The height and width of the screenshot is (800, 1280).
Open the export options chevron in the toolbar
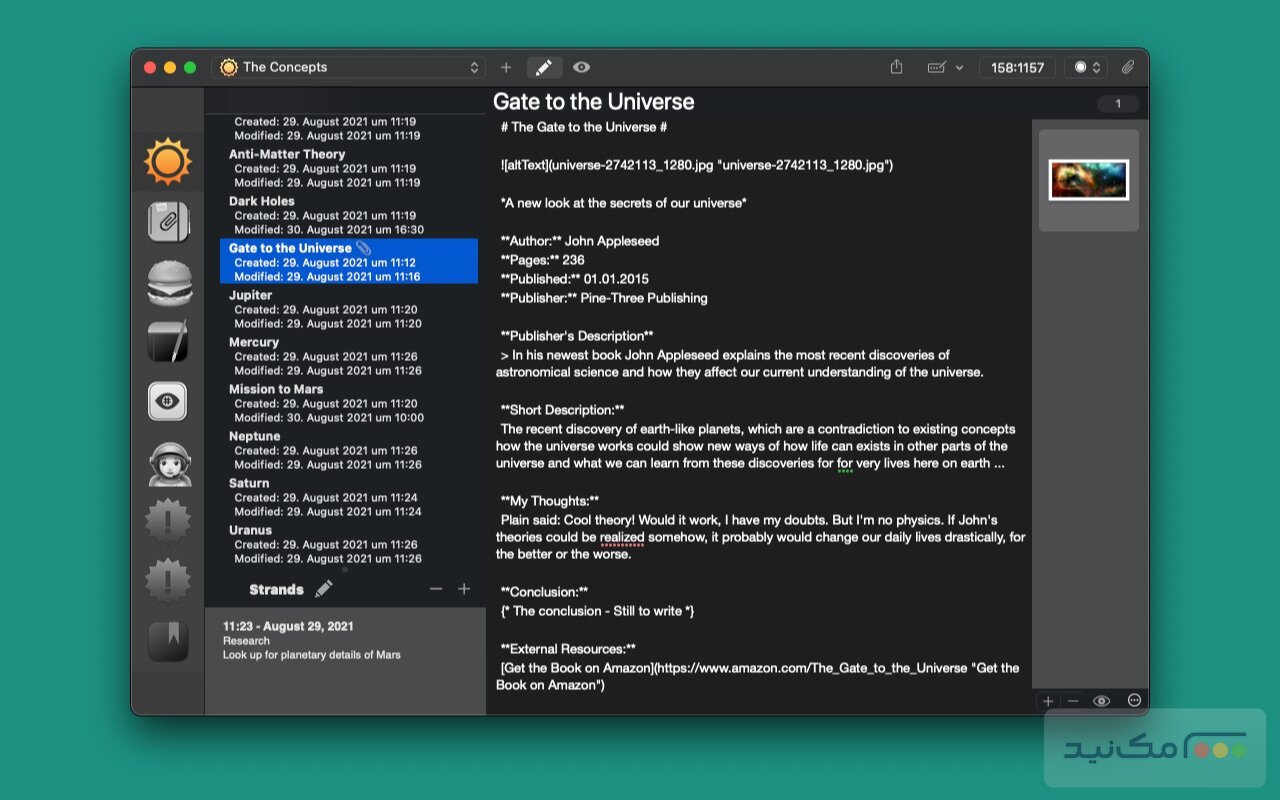click(x=959, y=67)
